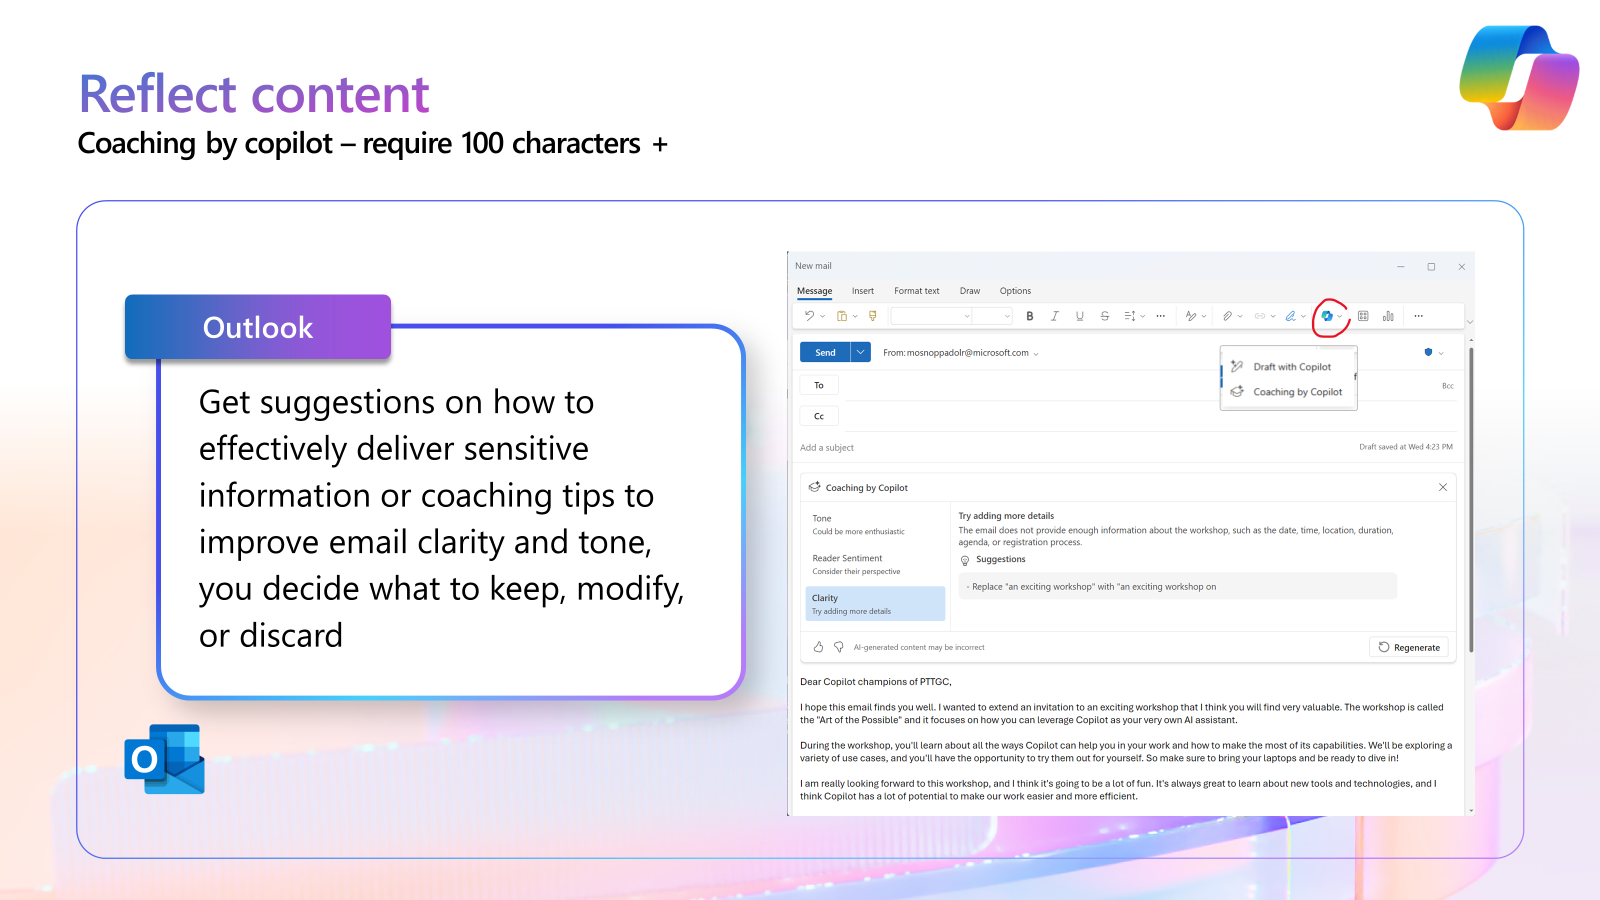Expand the Copilot icon dropdown arrow

pos(1340,317)
